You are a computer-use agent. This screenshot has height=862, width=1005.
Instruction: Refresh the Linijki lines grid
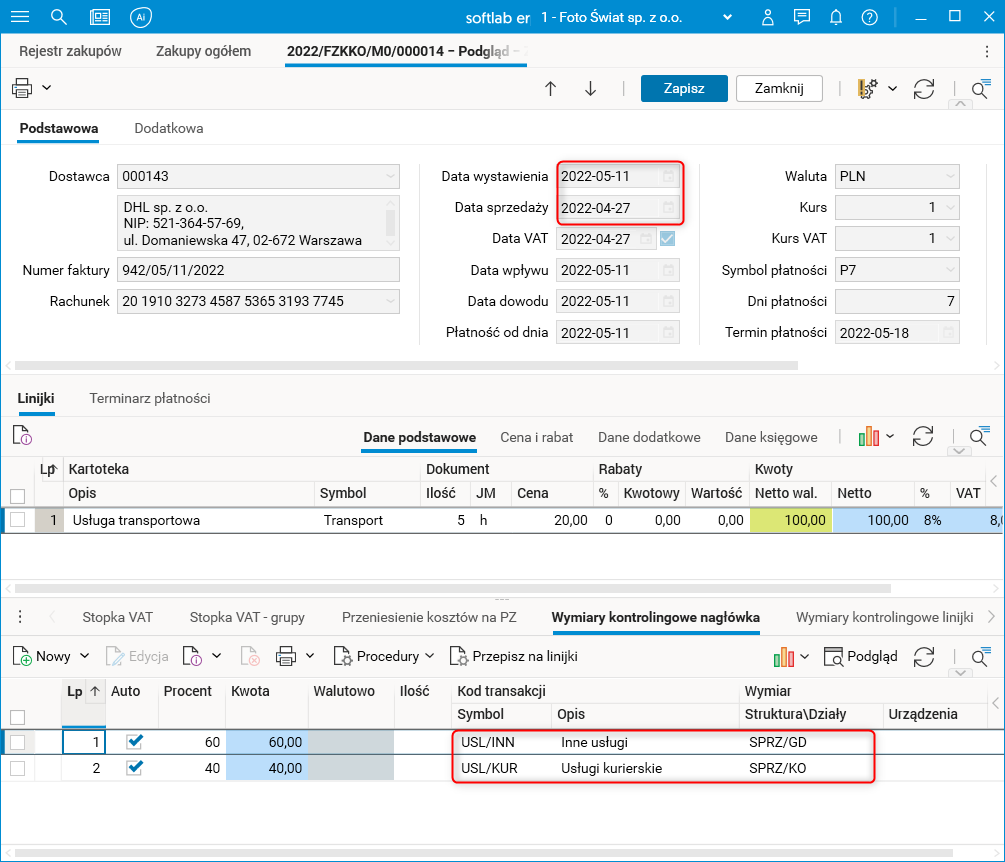click(x=922, y=436)
